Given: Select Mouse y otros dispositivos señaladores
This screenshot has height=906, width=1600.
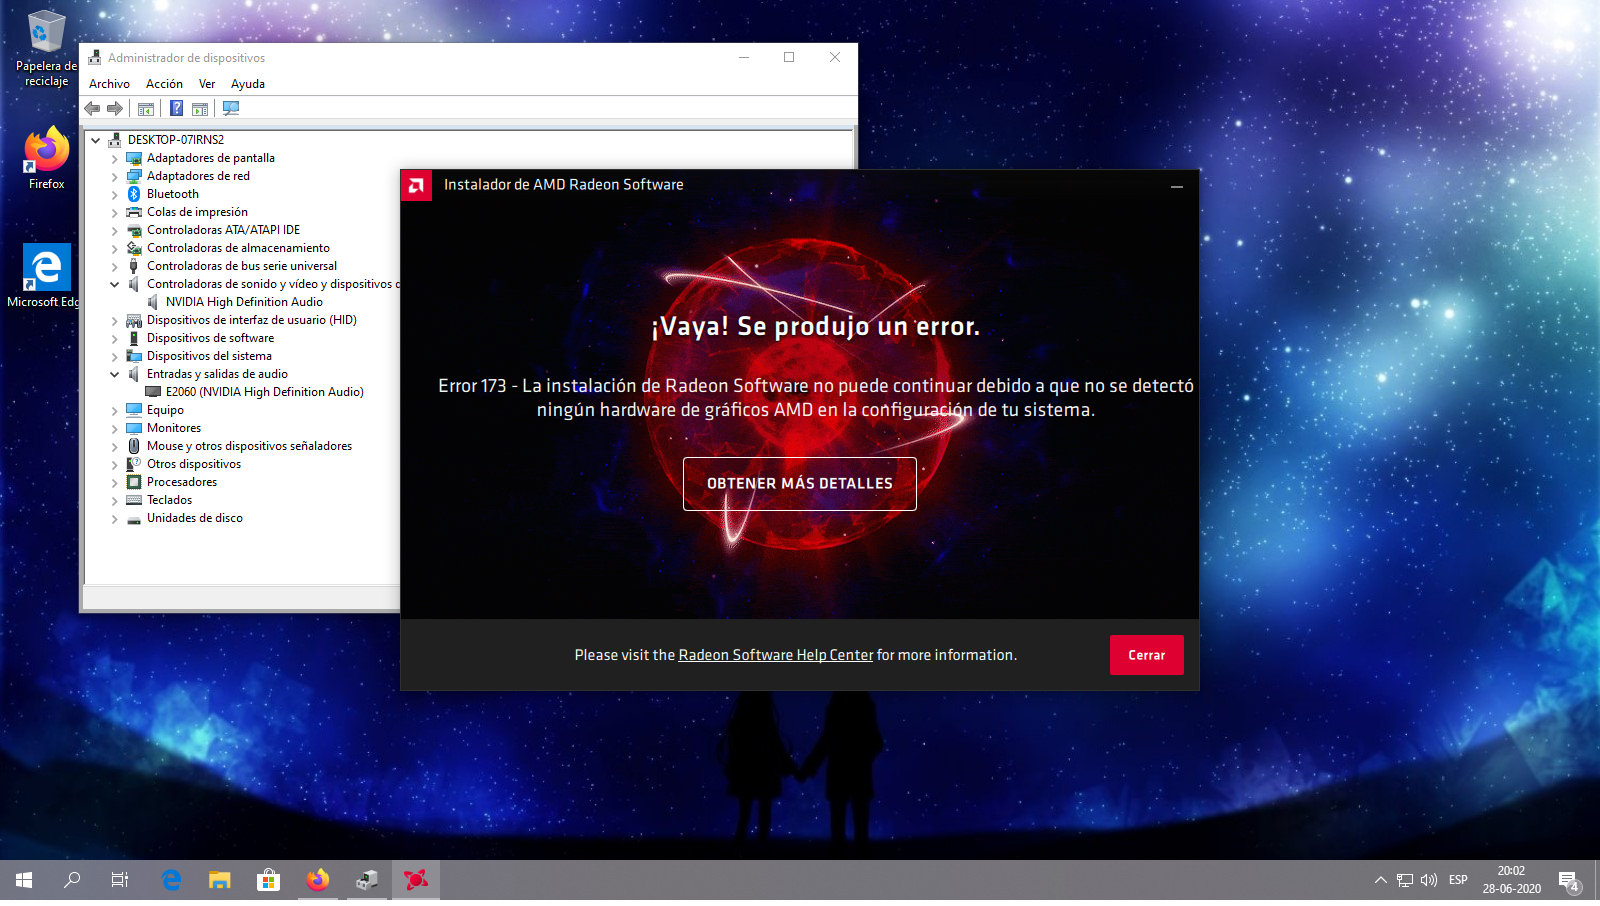Looking at the screenshot, I should point(249,446).
